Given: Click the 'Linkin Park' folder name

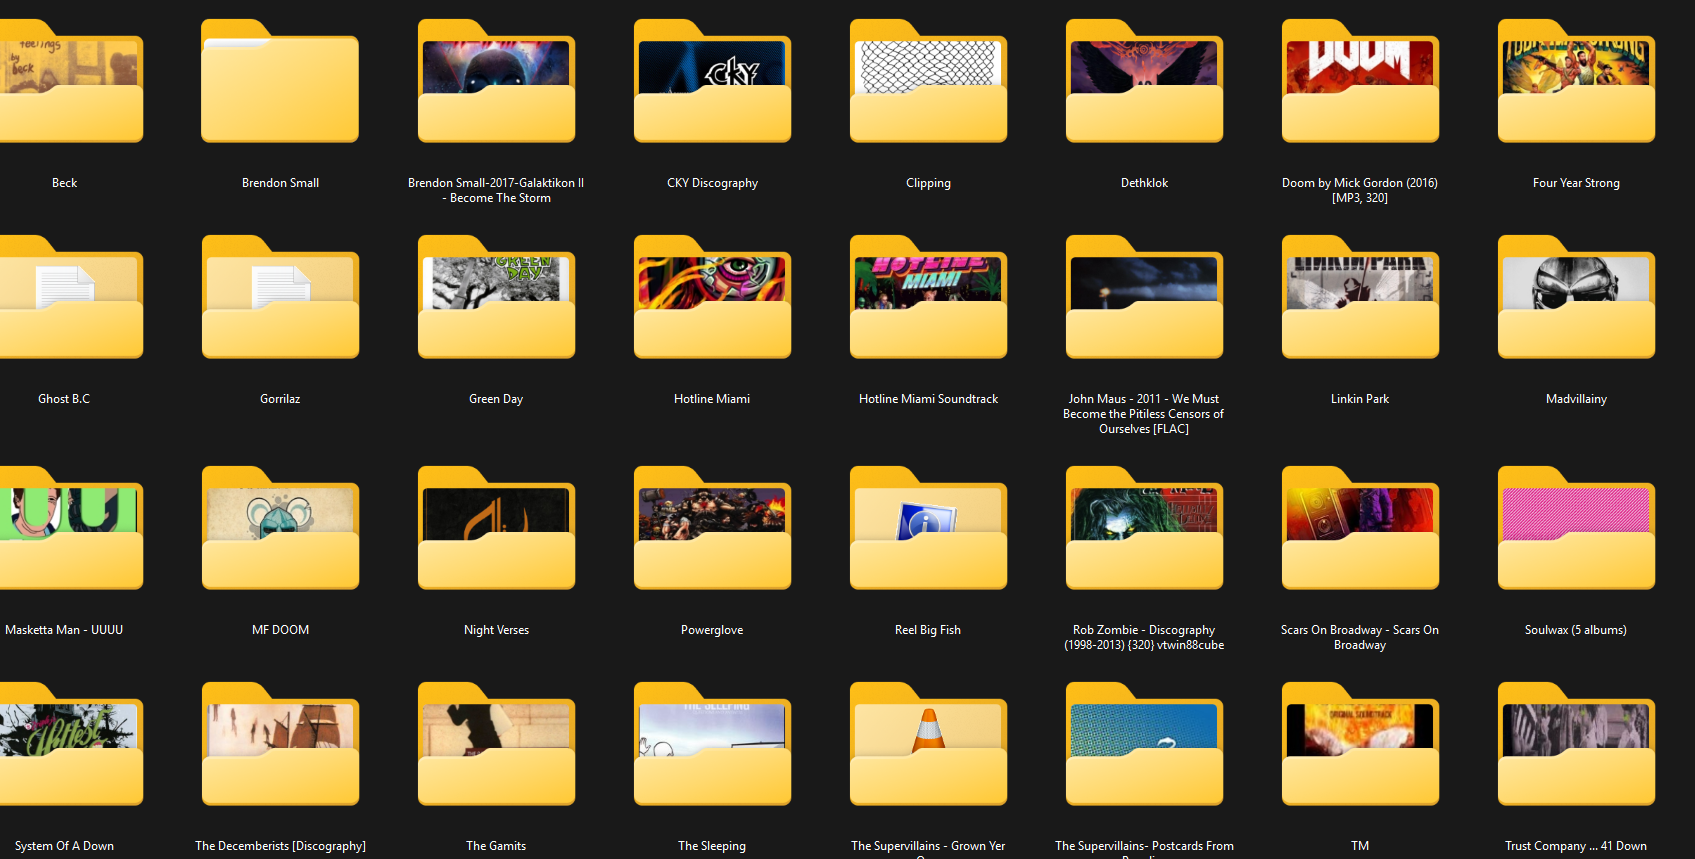Looking at the screenshot, I should (x=1360, y=399).
